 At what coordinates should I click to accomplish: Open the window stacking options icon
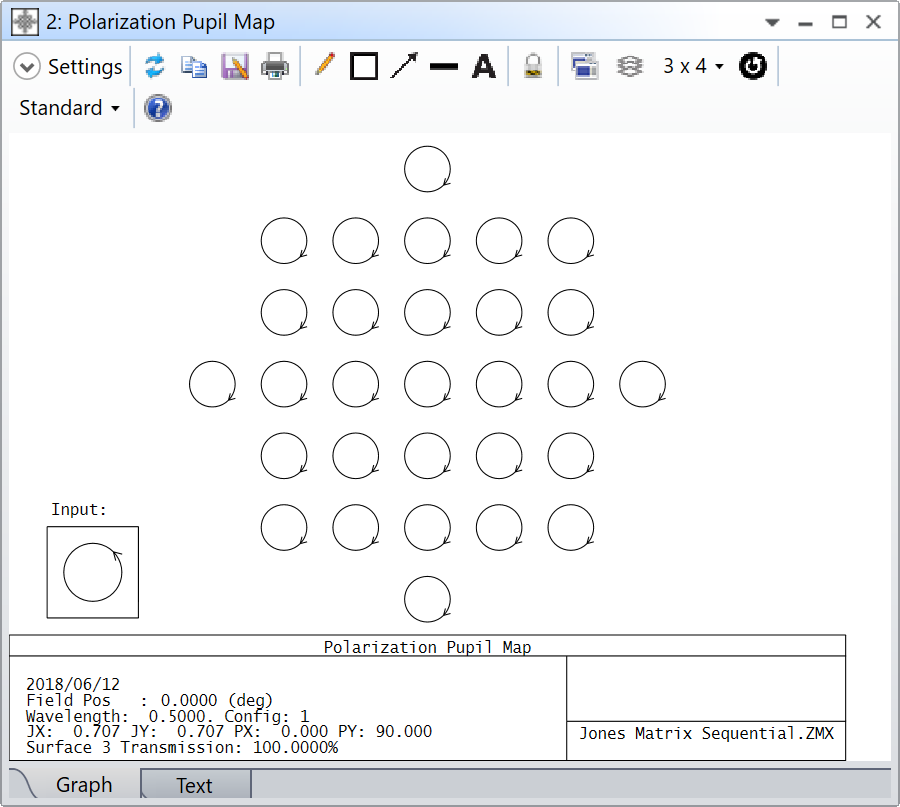tap(628, 66)
